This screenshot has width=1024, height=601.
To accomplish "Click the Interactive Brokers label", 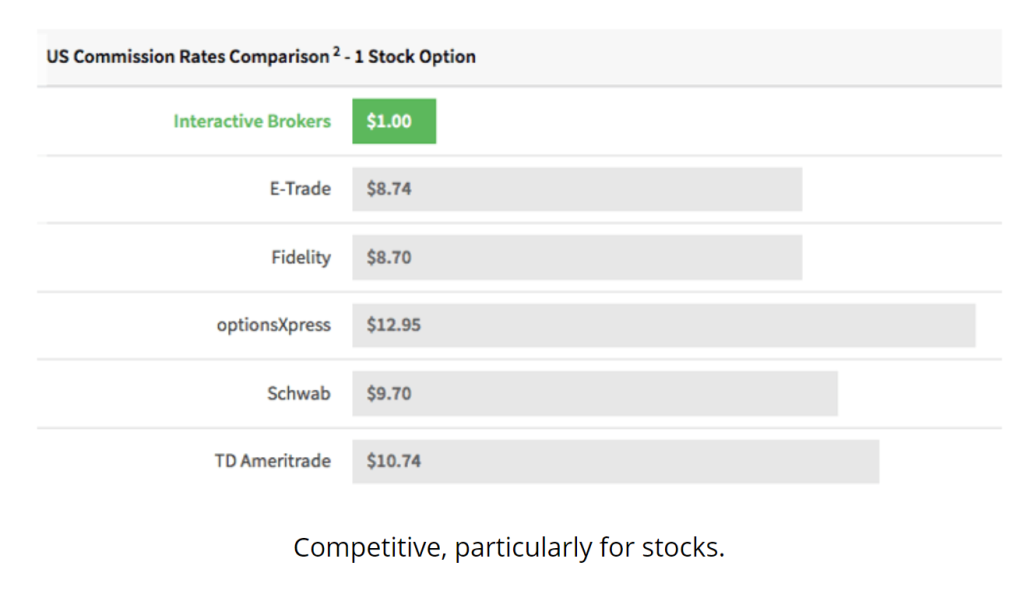I will click(x=252, y=122).
